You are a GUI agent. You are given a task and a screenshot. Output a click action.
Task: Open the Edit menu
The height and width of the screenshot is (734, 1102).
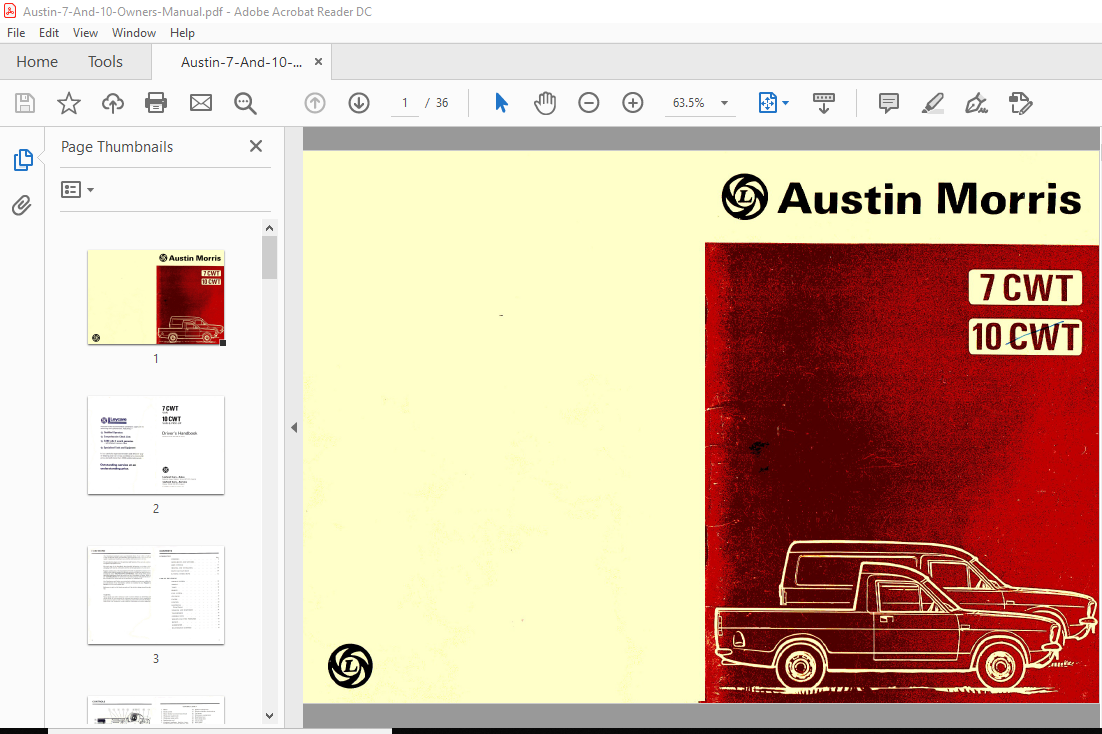tap(48, 33)
